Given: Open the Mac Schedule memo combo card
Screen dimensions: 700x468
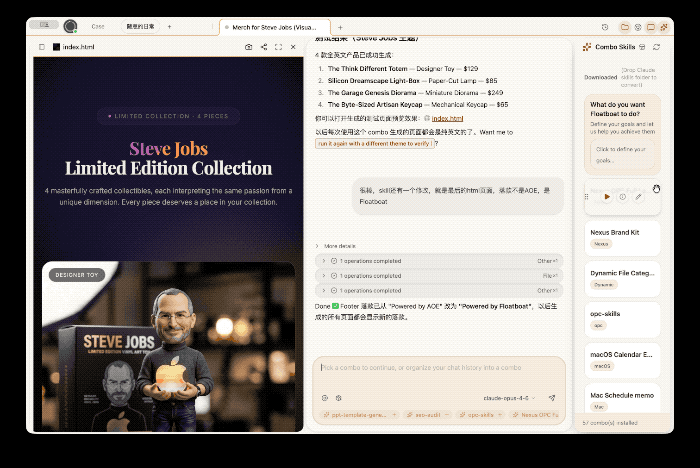Looking at the screenshot, I should tap(622, 398).
